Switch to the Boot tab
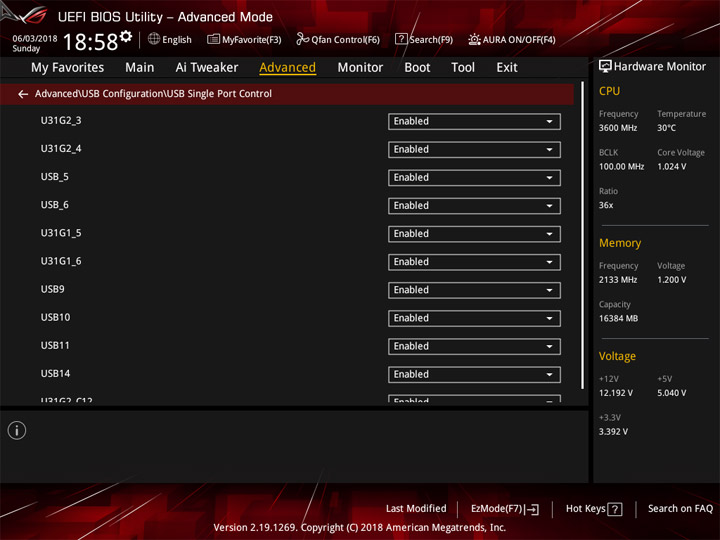Image resolution: width=720 pixels, height=540 pixels. [417, 68]
